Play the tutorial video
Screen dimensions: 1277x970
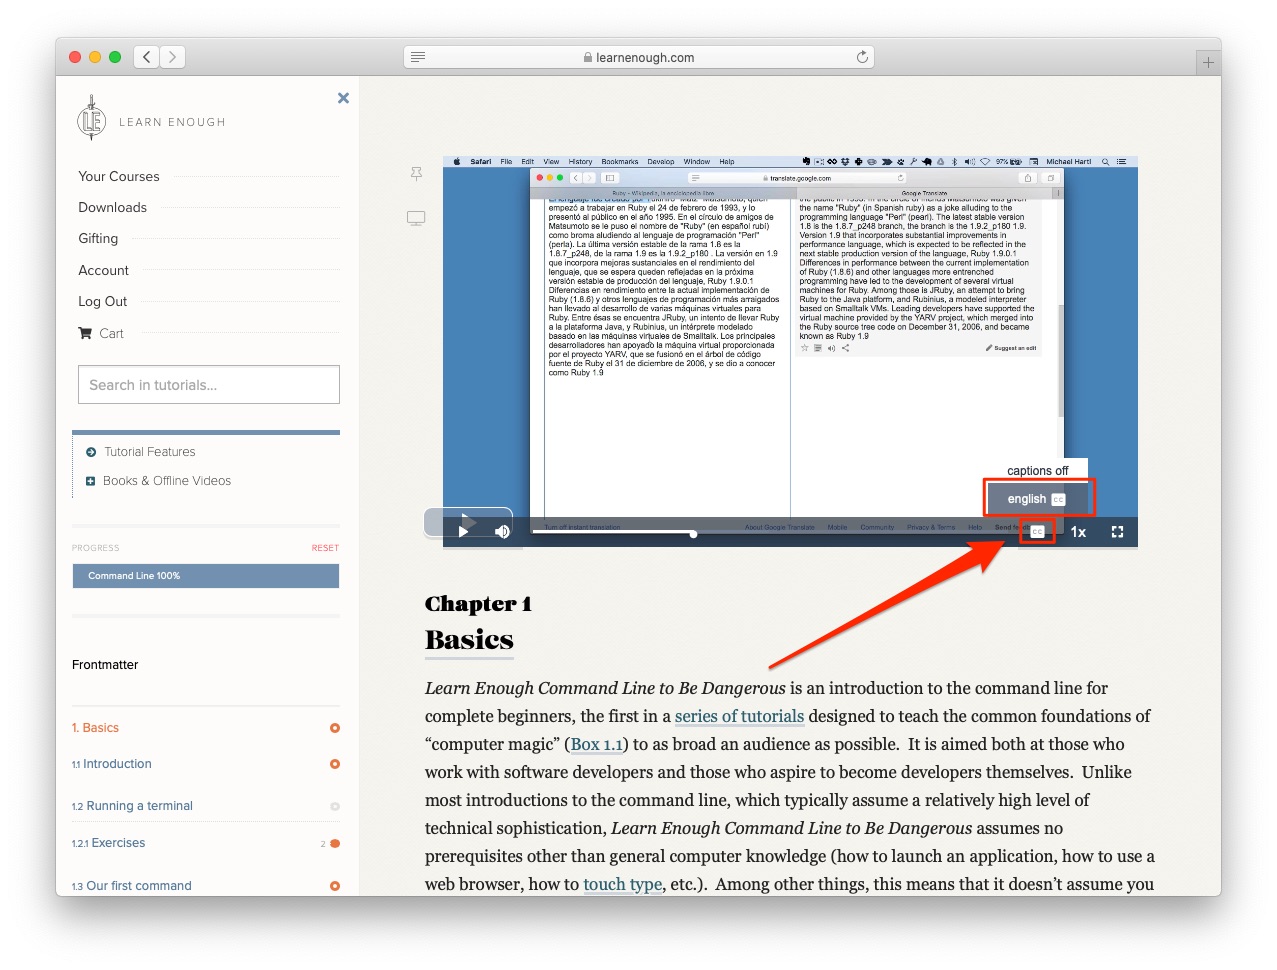pyautogui.click(x=463, y=531)
